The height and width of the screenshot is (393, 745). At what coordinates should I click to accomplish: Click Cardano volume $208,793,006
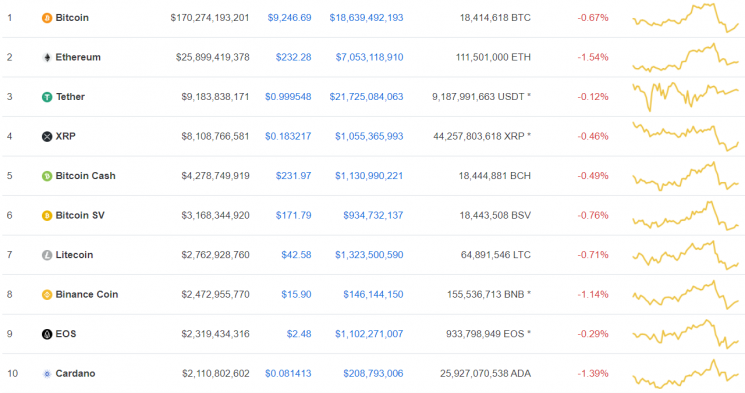pyautogui.click(x=373, y=374)
